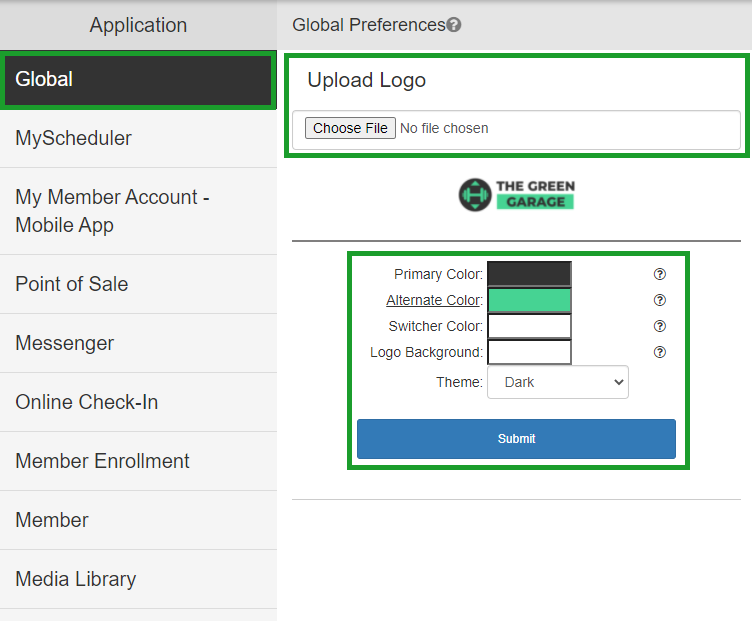Pick the Logo Background swatch
The width and height of the screenshot is (752, 621).
(x=529, y=352)
